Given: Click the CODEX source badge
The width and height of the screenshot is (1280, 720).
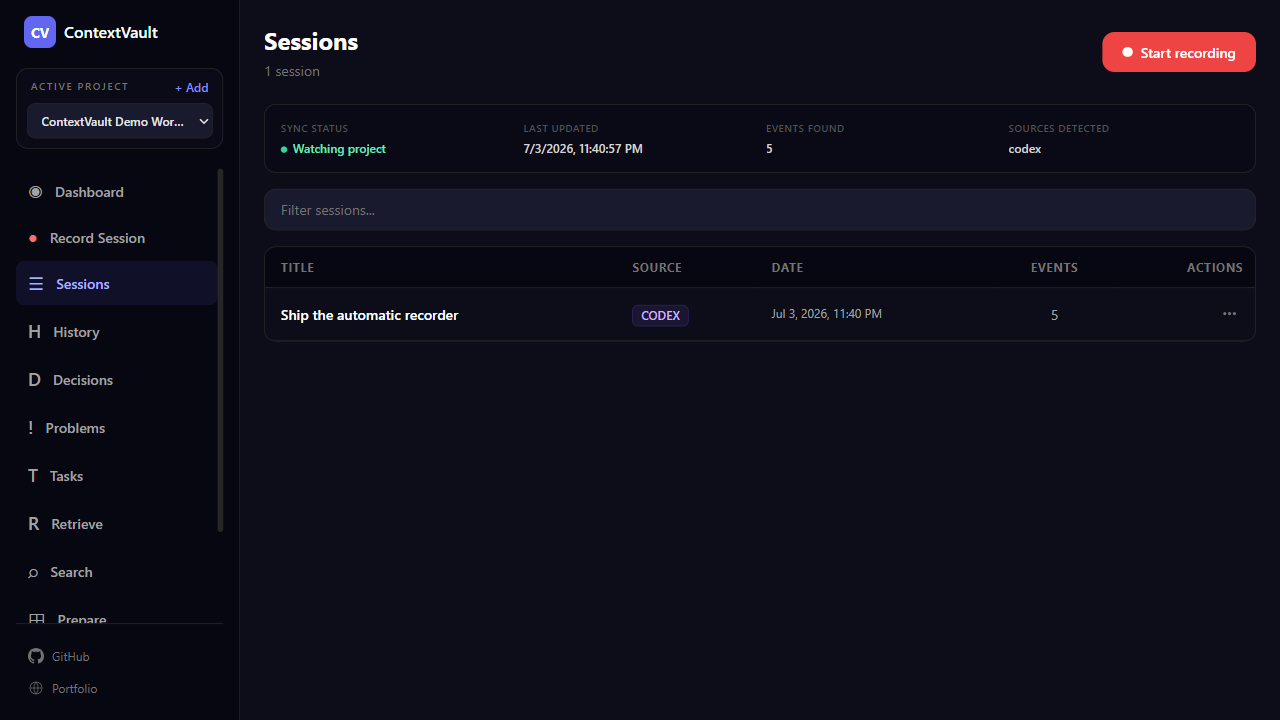Looking at the screenshot, I should (660, 315).
